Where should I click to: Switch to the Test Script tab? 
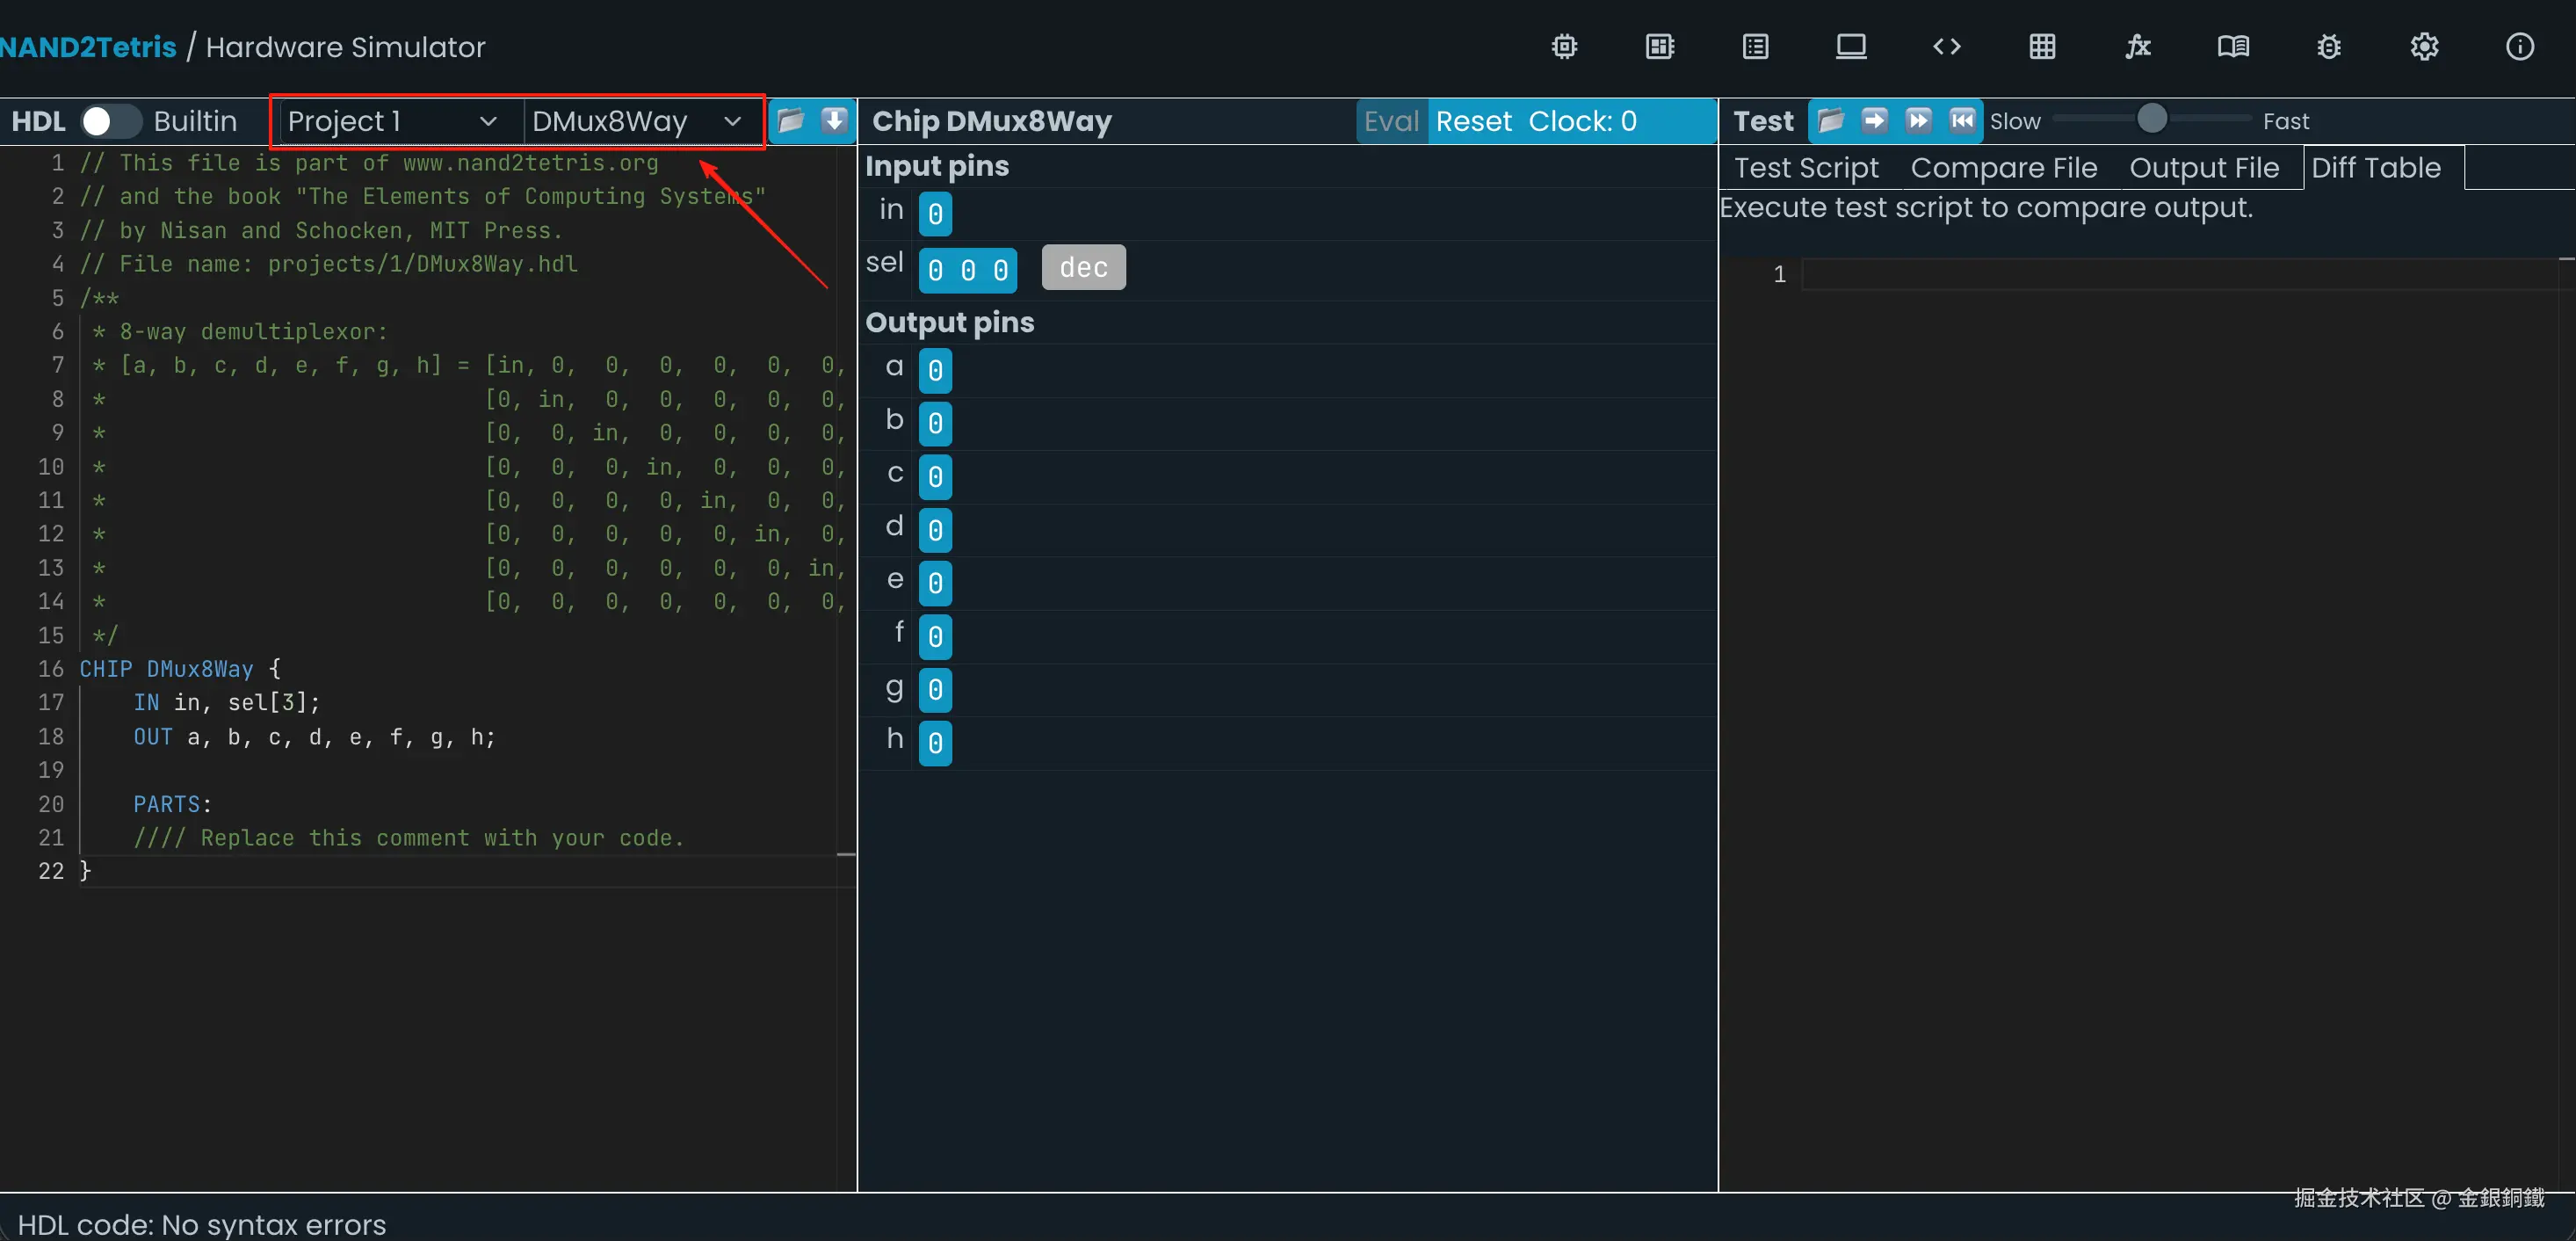(1806, 168)
